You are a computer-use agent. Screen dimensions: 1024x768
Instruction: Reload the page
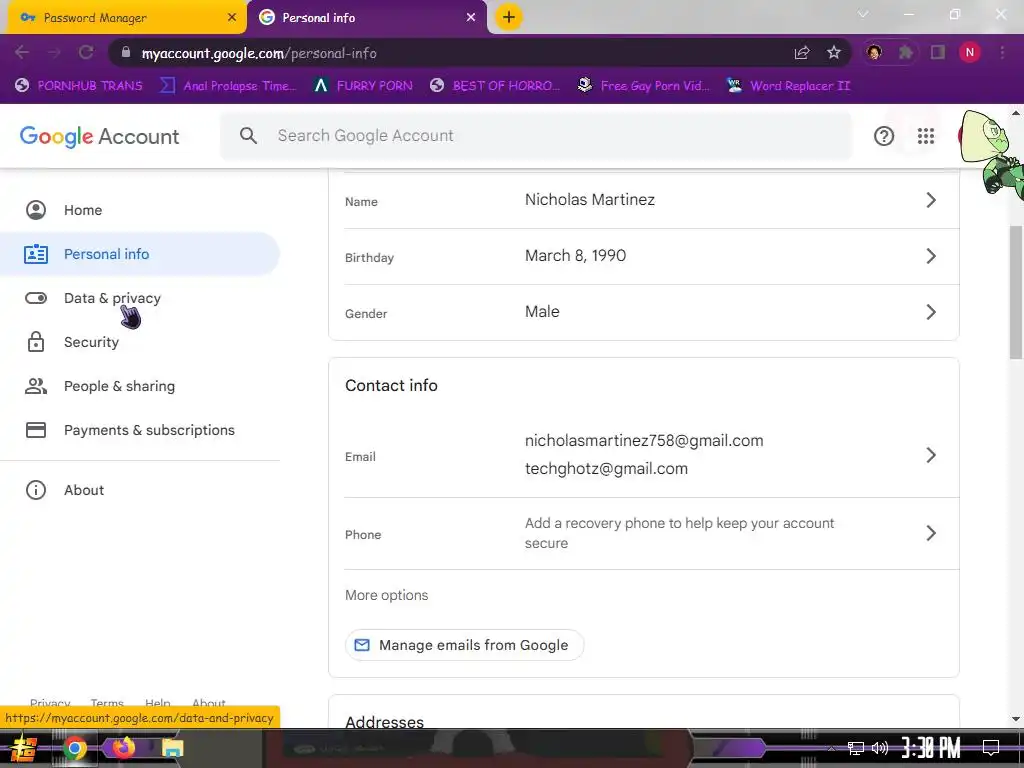click(x=86, y=52)
